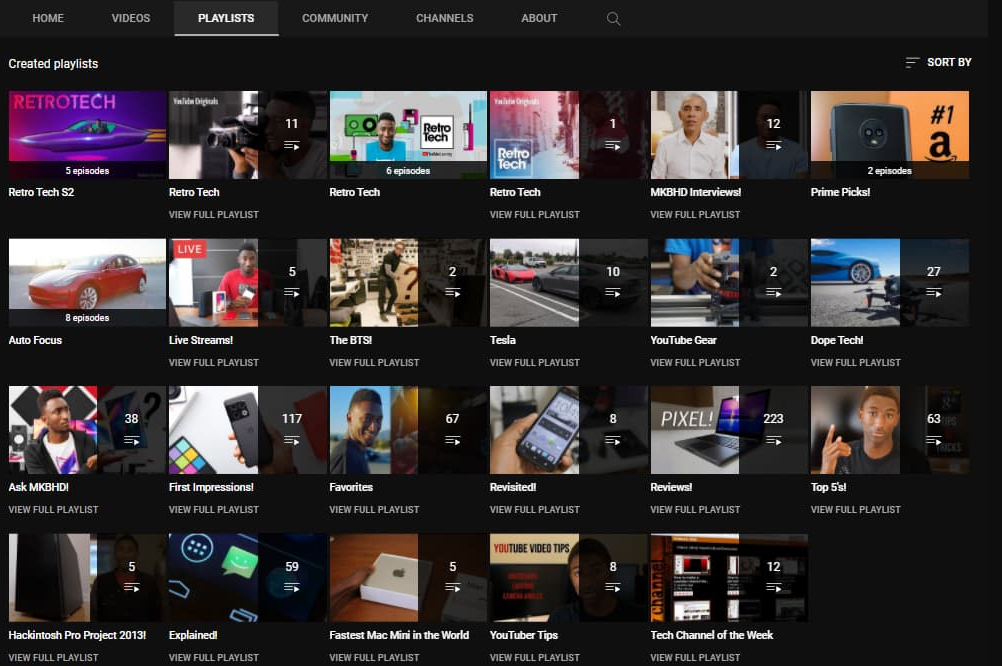View full playlist under Top 5's!
Screen dimensions: 1002x666
point(855,510)
